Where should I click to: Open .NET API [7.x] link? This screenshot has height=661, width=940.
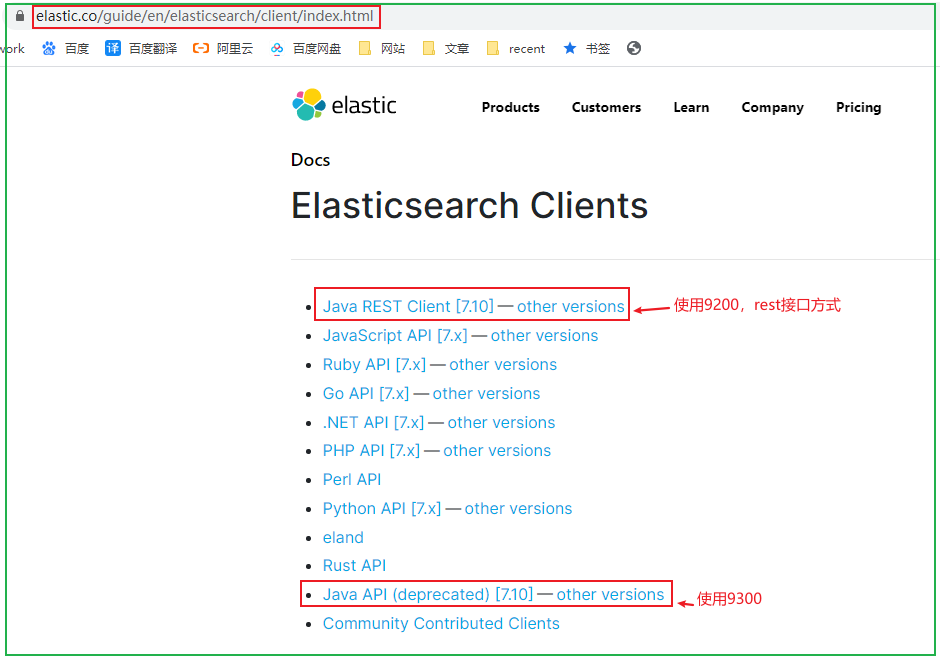[373, 422]
